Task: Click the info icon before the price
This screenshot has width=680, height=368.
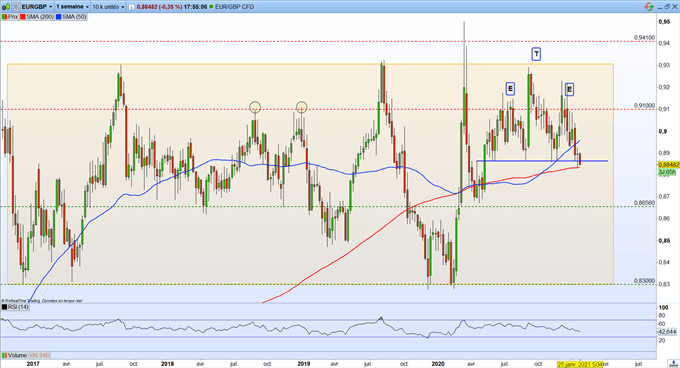Action: [131, 7]
